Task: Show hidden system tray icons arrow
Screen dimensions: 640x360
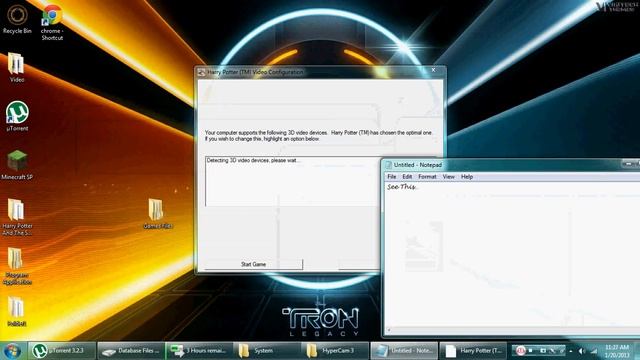Action: point(571,351)
